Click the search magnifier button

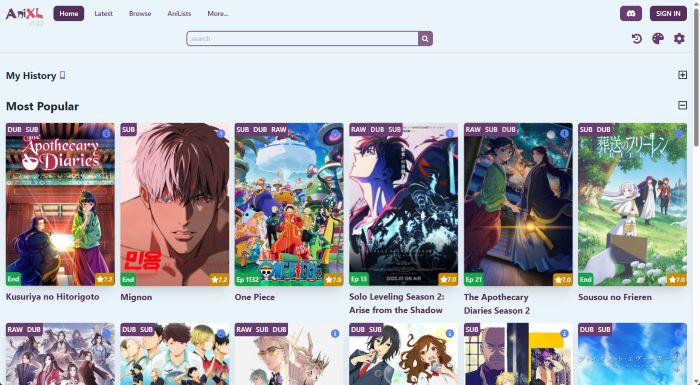click(x=425, y=39)
